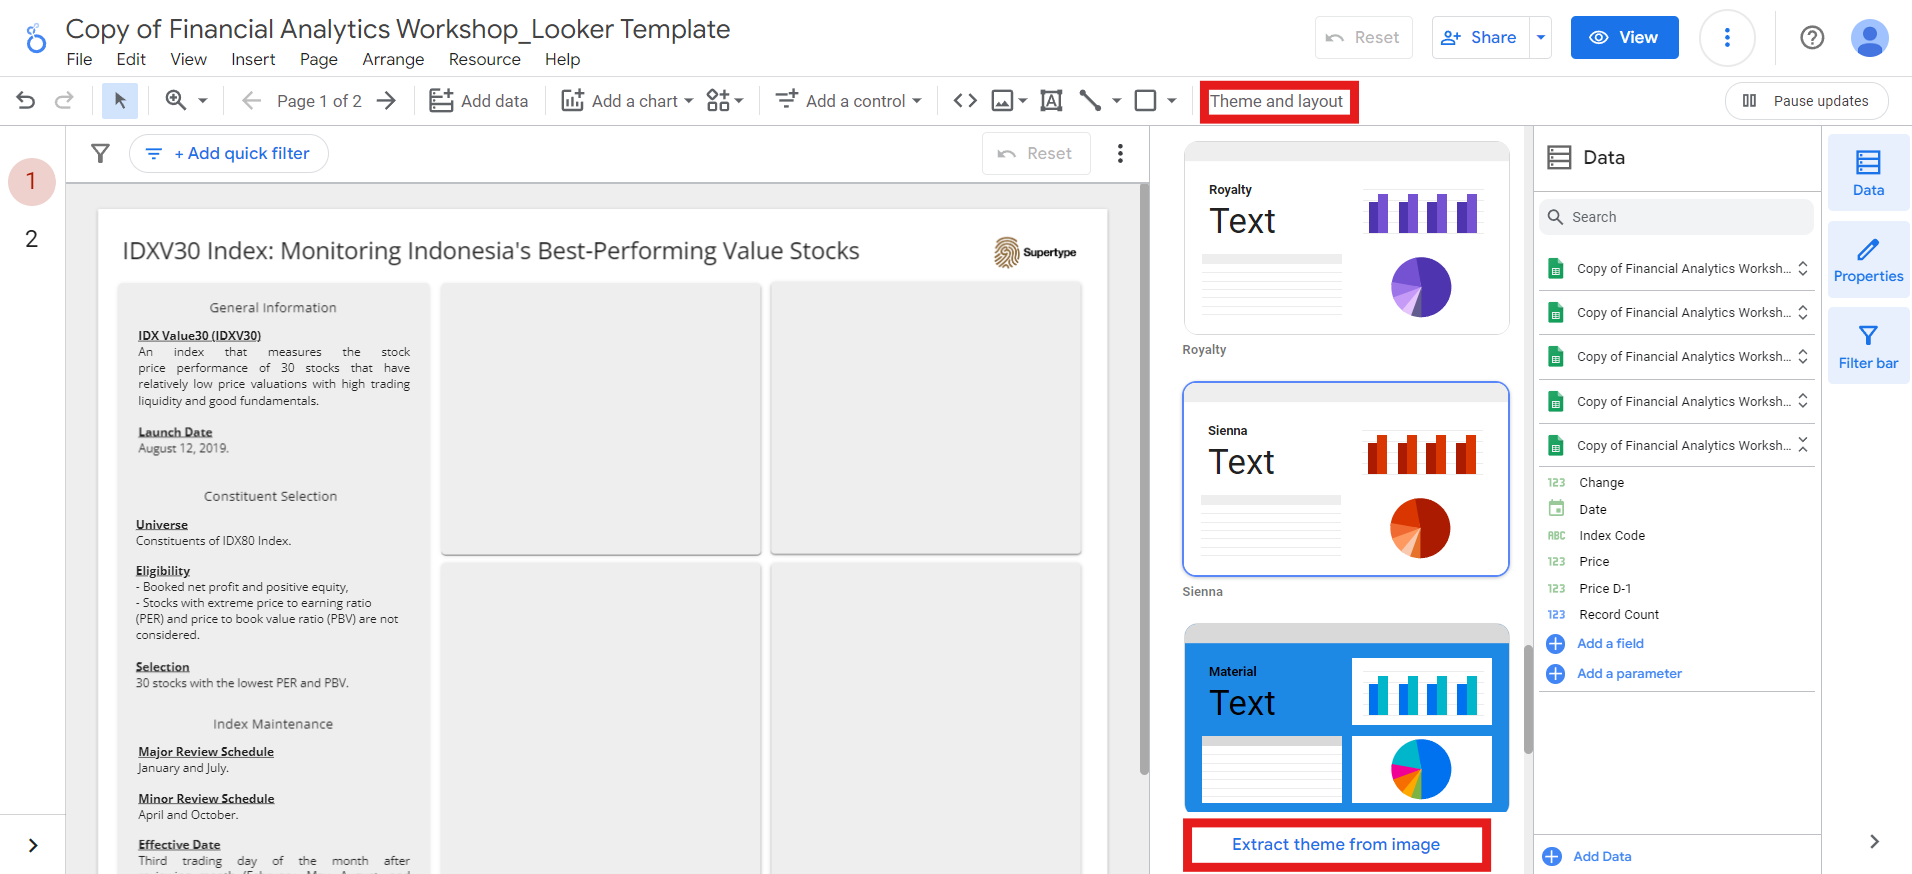Screen dimensions: 1912x874
Task: Go to the previous page arrow
Action: tap(252, 101)
